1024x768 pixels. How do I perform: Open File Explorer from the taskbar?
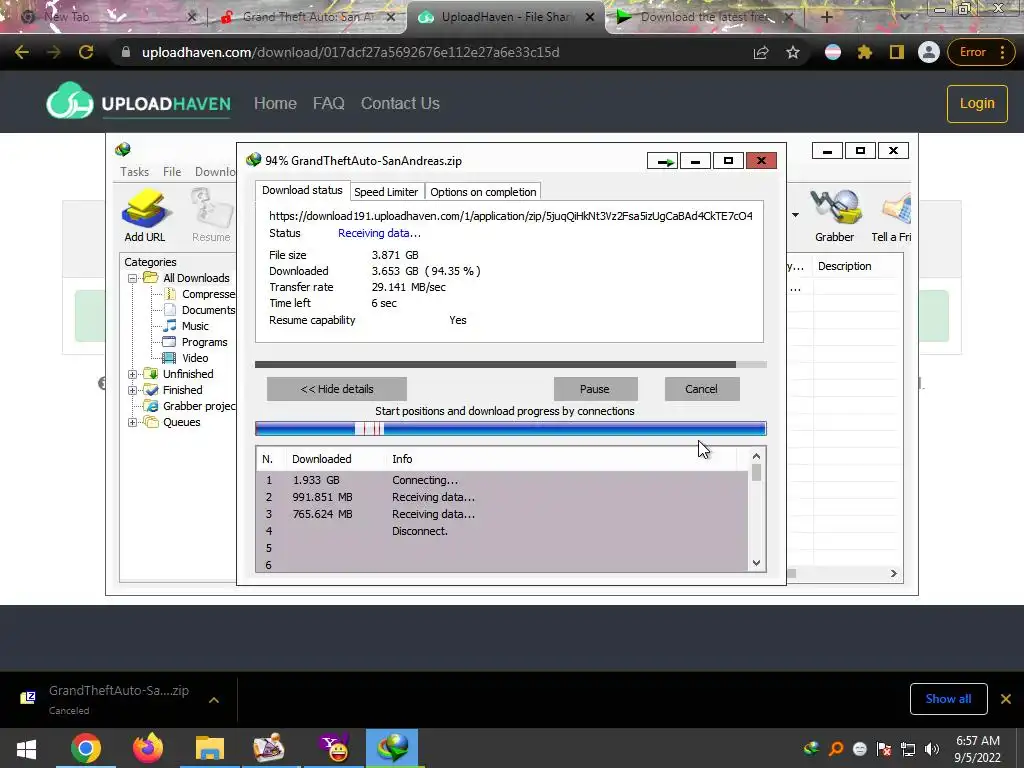coord(209,748)
